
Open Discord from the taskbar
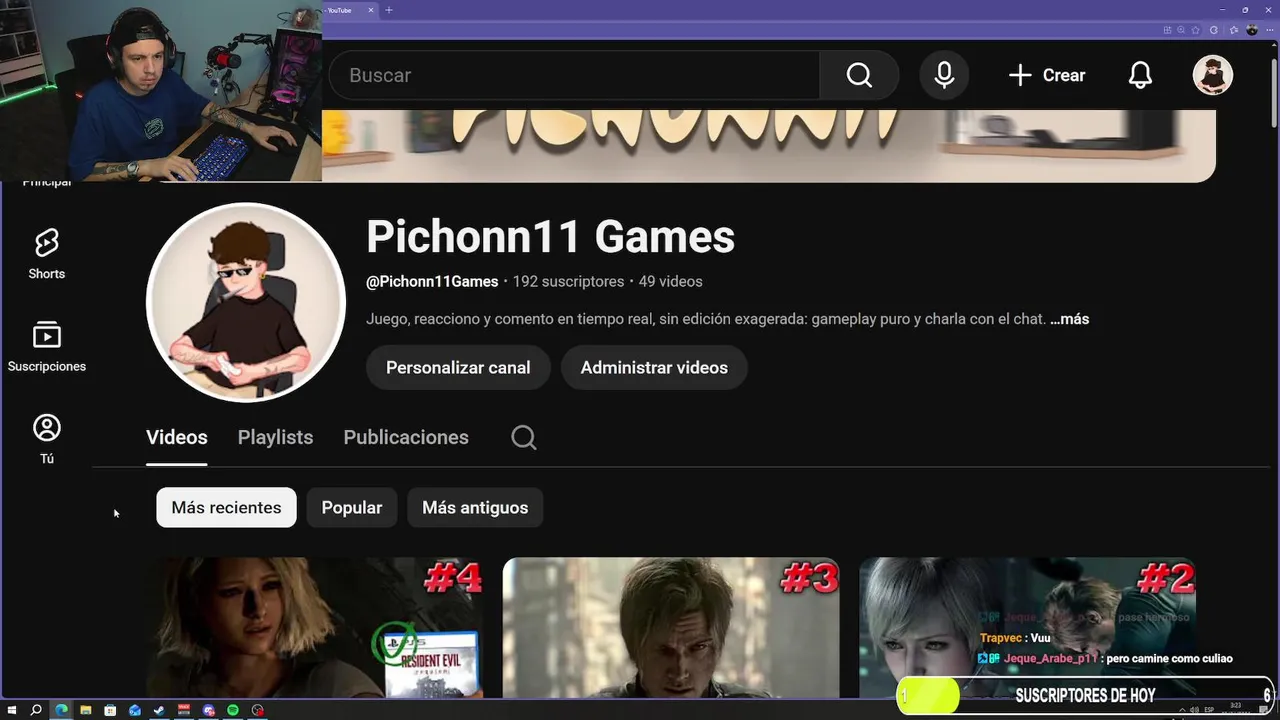[x=208, y=710]
